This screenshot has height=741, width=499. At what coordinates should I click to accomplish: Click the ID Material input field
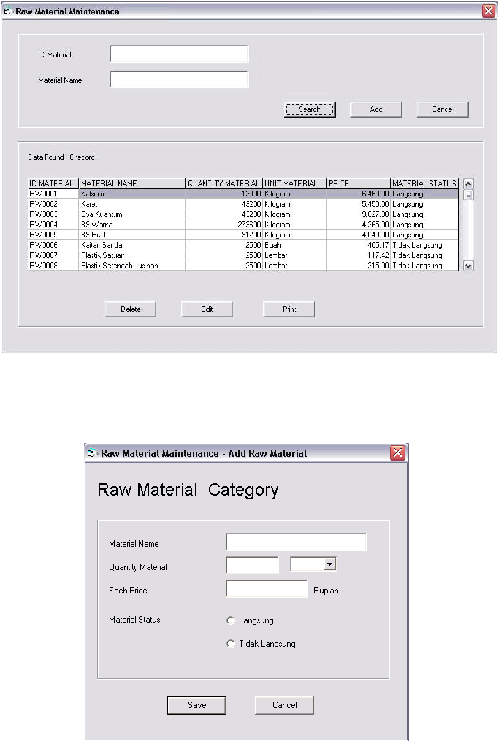point(179,54)
